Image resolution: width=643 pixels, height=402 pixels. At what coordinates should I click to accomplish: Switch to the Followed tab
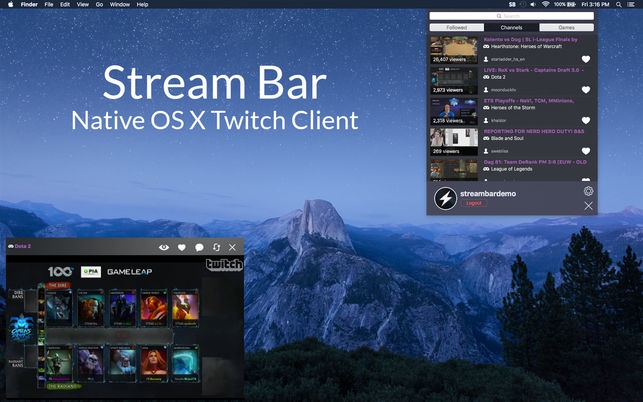click(x=456, y=27)
